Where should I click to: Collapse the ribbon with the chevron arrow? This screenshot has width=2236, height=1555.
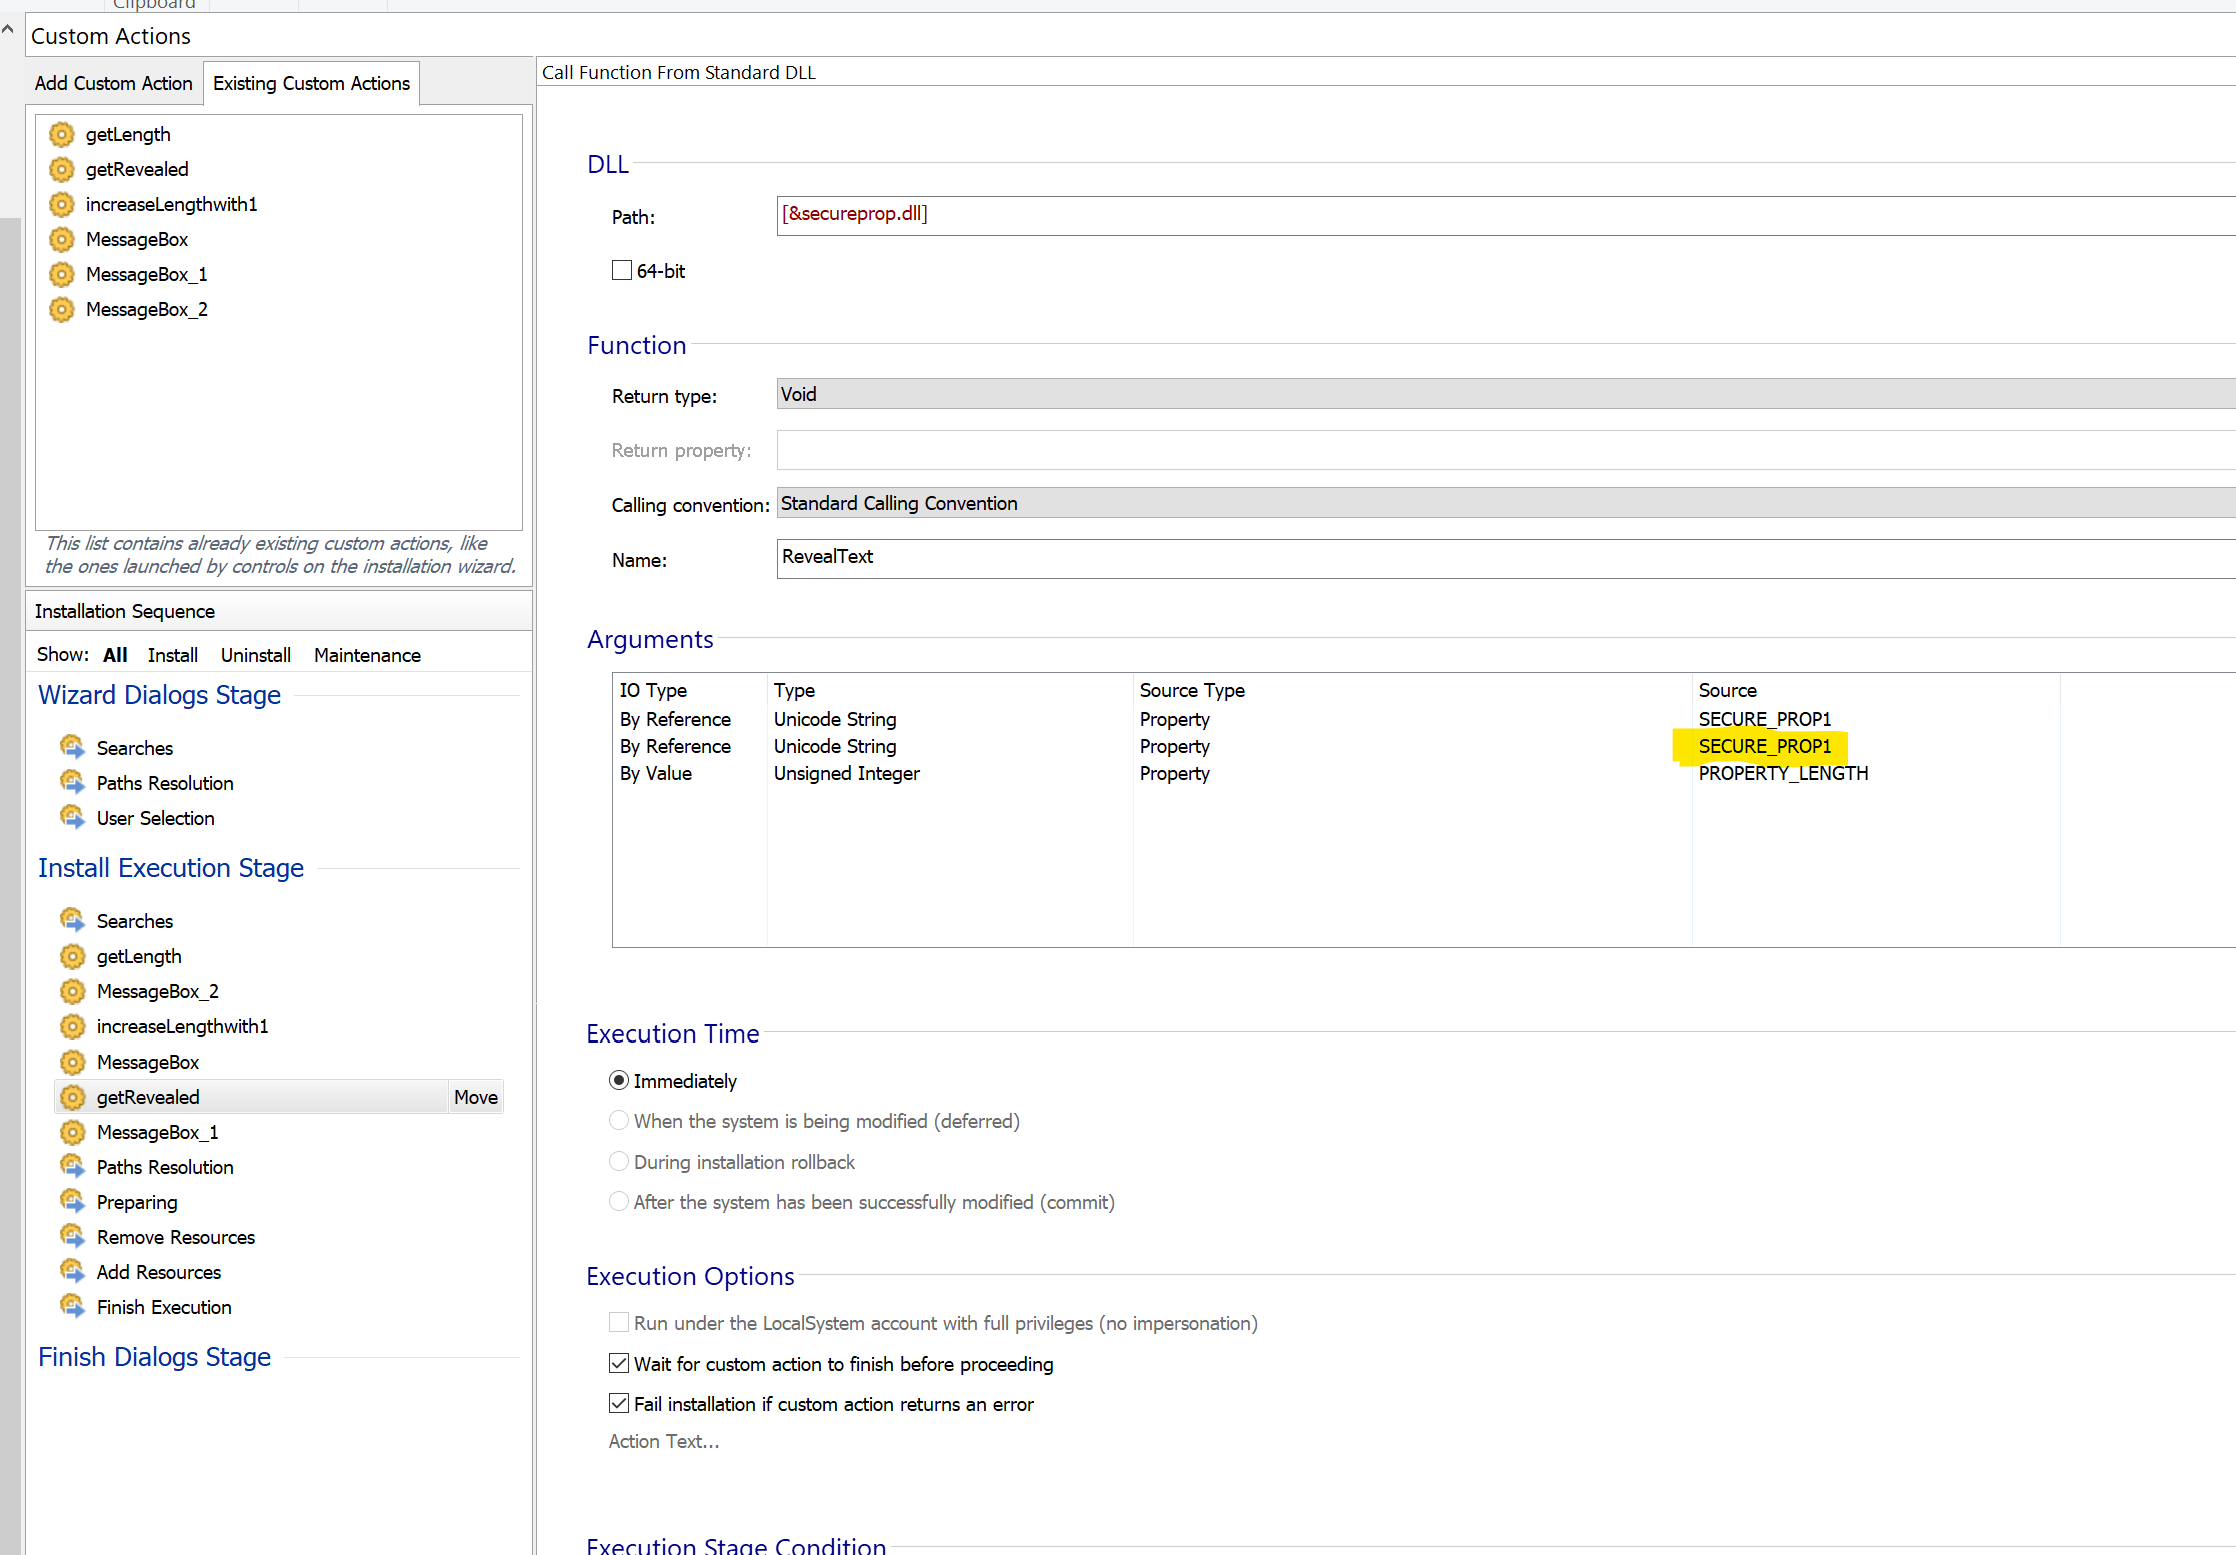[x=8, y=29]
